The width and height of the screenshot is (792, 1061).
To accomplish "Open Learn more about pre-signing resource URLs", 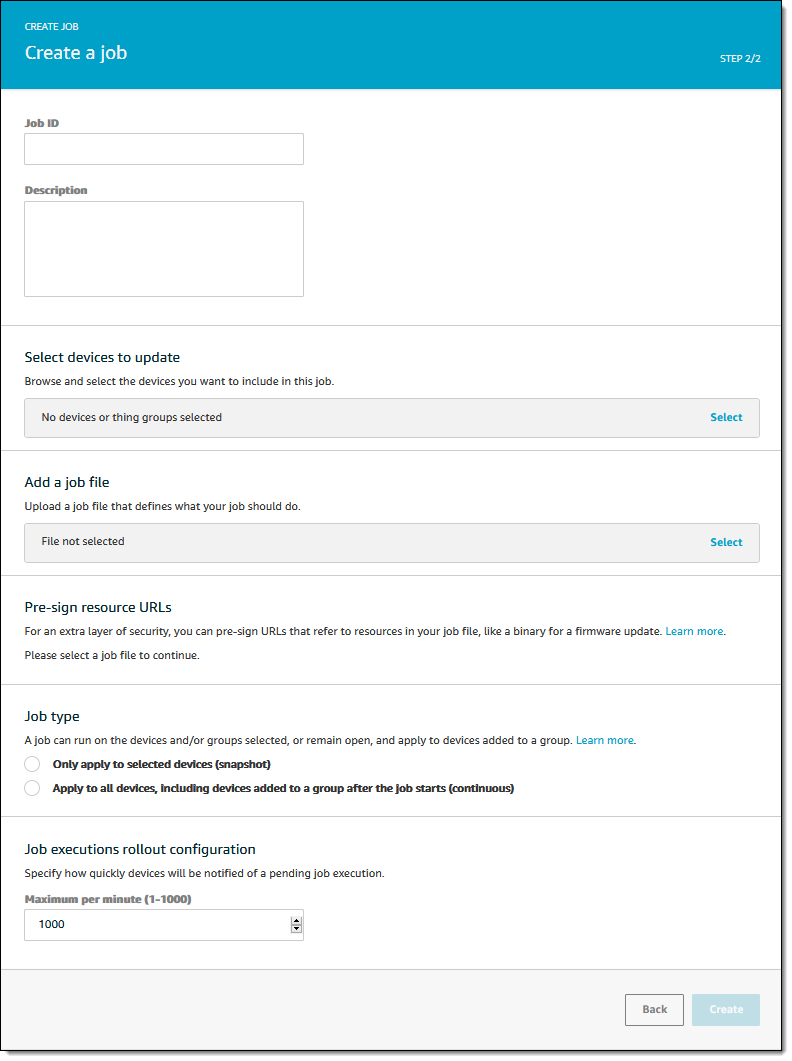I will coord(694,632).
